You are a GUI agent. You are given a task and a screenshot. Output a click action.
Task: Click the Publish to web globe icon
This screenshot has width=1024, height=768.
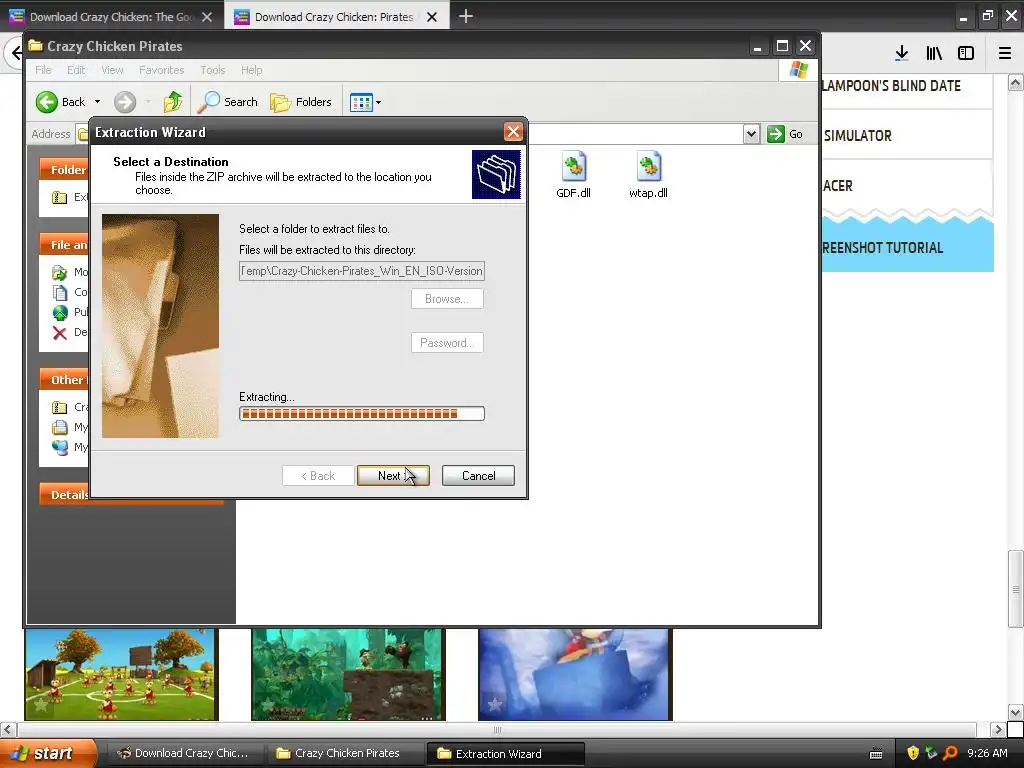point(59,313)
